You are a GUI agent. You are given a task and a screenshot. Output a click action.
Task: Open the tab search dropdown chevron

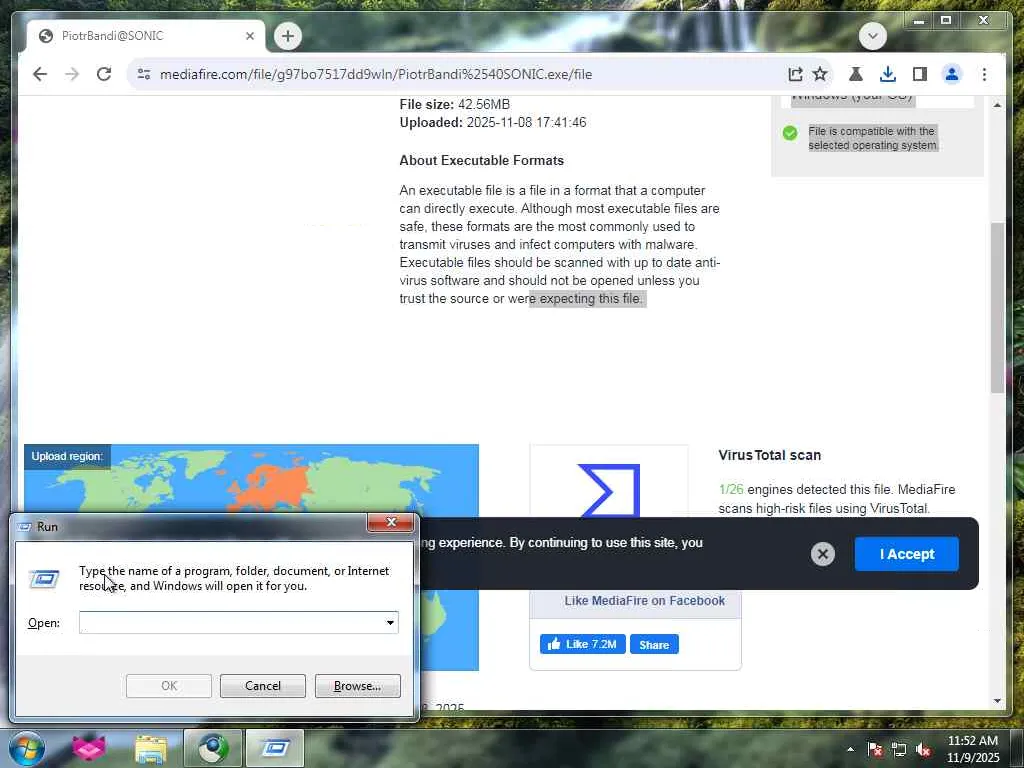[x=872, y=36]
